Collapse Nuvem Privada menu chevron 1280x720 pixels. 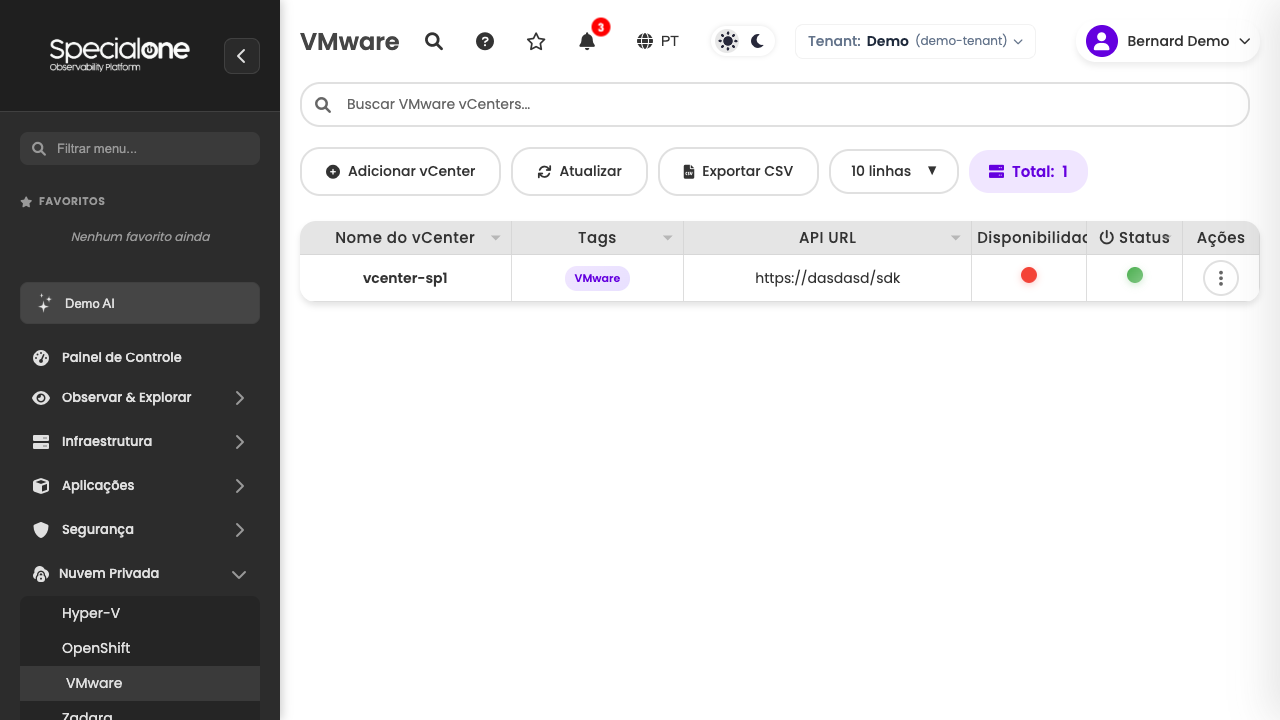(x=239, y=575)
